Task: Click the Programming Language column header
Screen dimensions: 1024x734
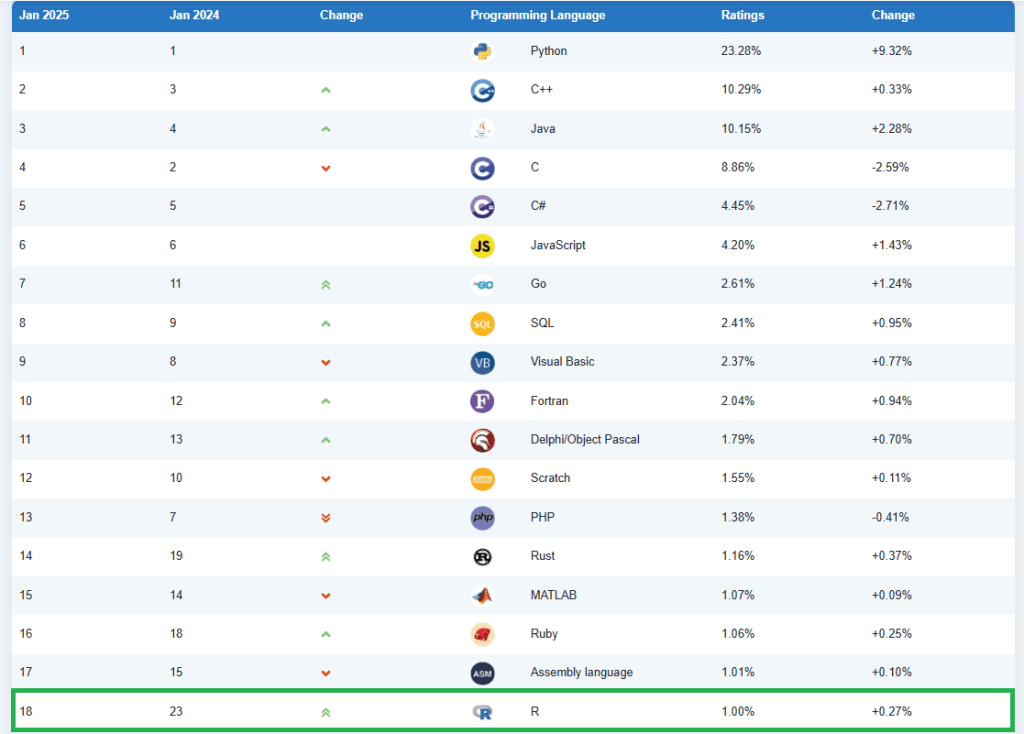Action: coord(537,15)
